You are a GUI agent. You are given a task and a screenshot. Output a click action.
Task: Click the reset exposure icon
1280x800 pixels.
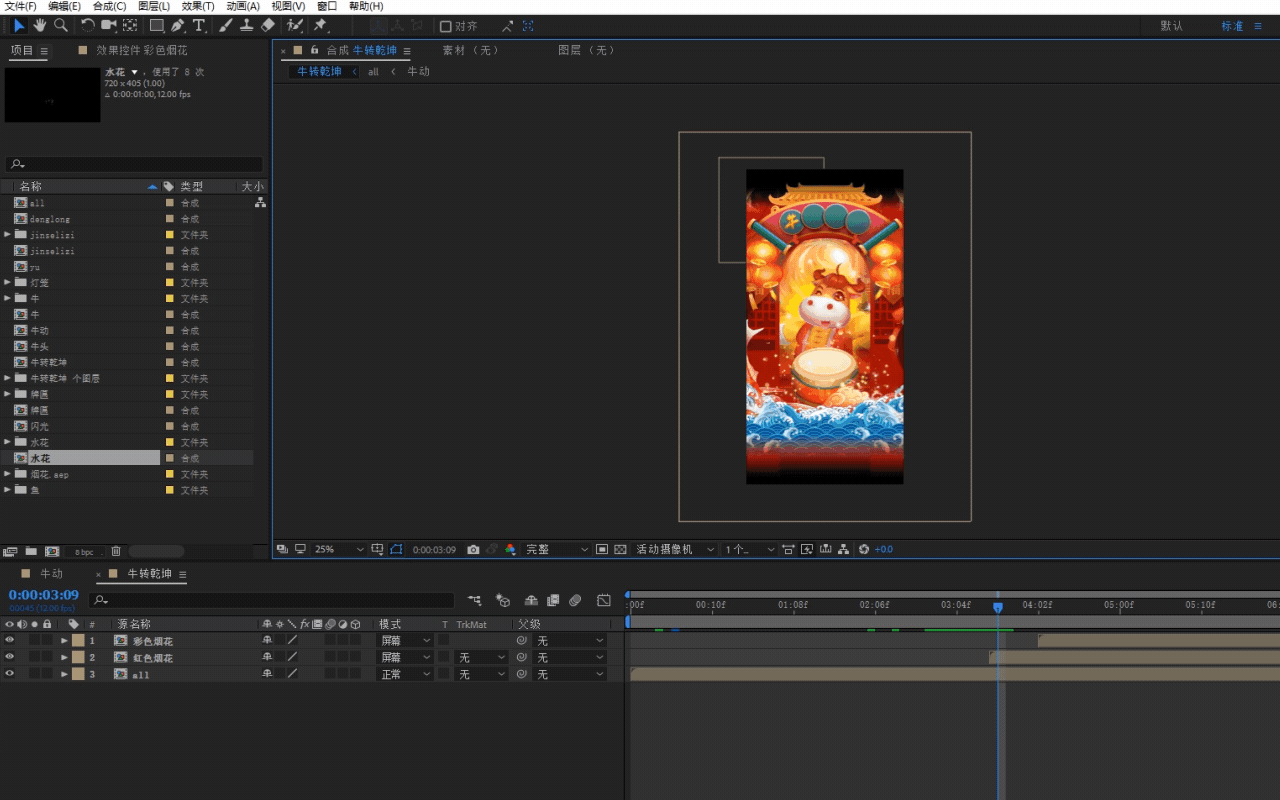(864, 550)
